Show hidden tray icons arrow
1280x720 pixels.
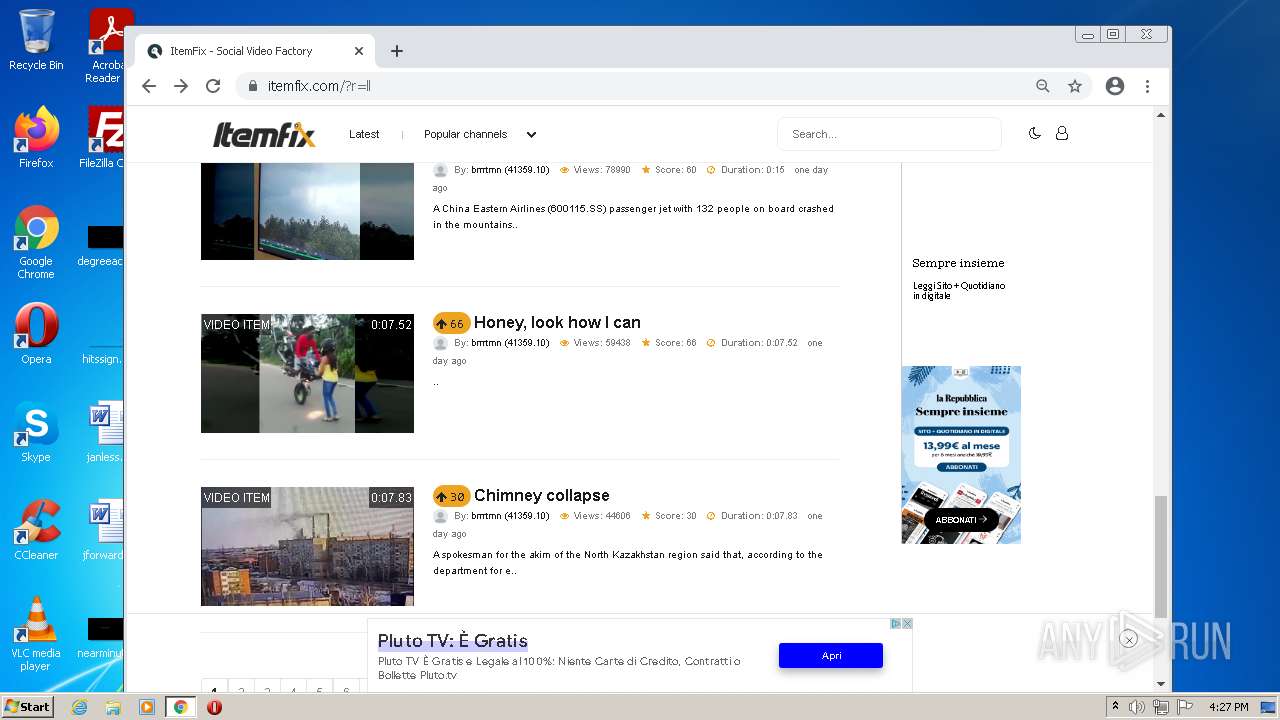(x=1115, y=707)
